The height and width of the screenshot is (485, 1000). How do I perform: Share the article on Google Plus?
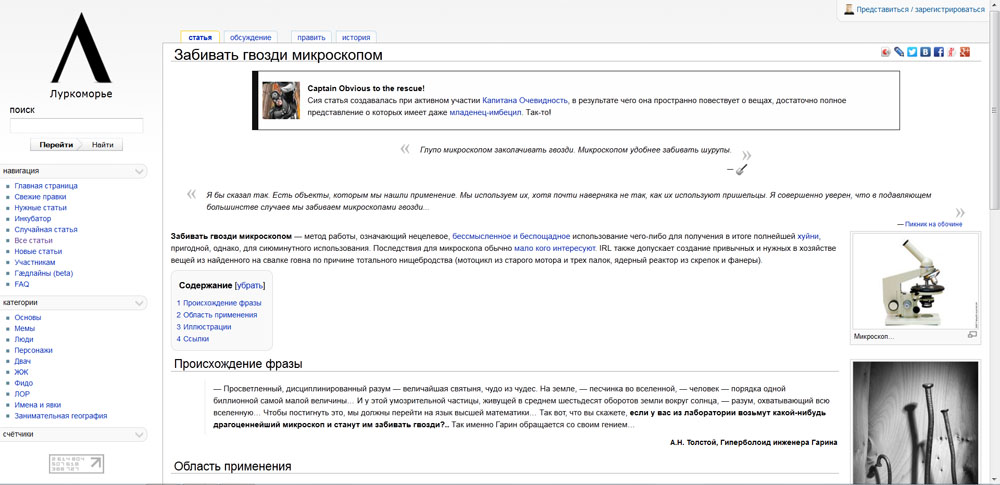click(964, 52)
